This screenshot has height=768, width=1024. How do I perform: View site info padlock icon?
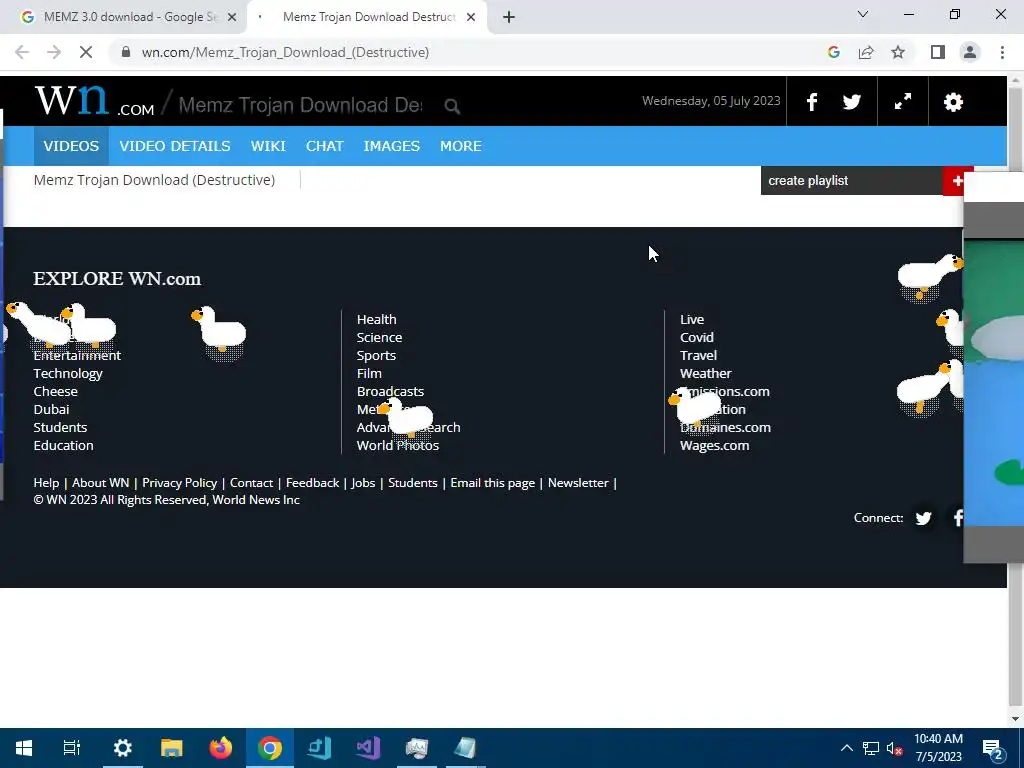pyautogui.click(x=126, y=52)
